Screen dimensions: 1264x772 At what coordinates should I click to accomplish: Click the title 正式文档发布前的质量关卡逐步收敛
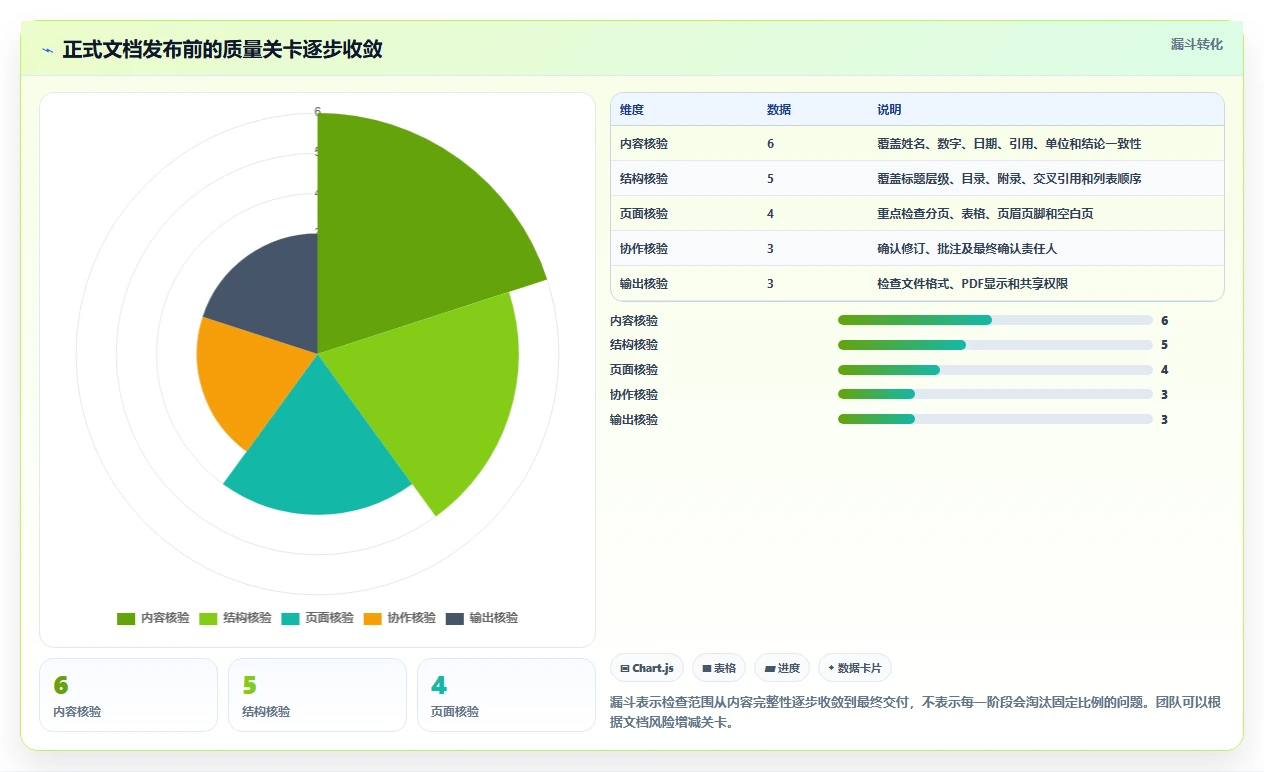(222, 50)
